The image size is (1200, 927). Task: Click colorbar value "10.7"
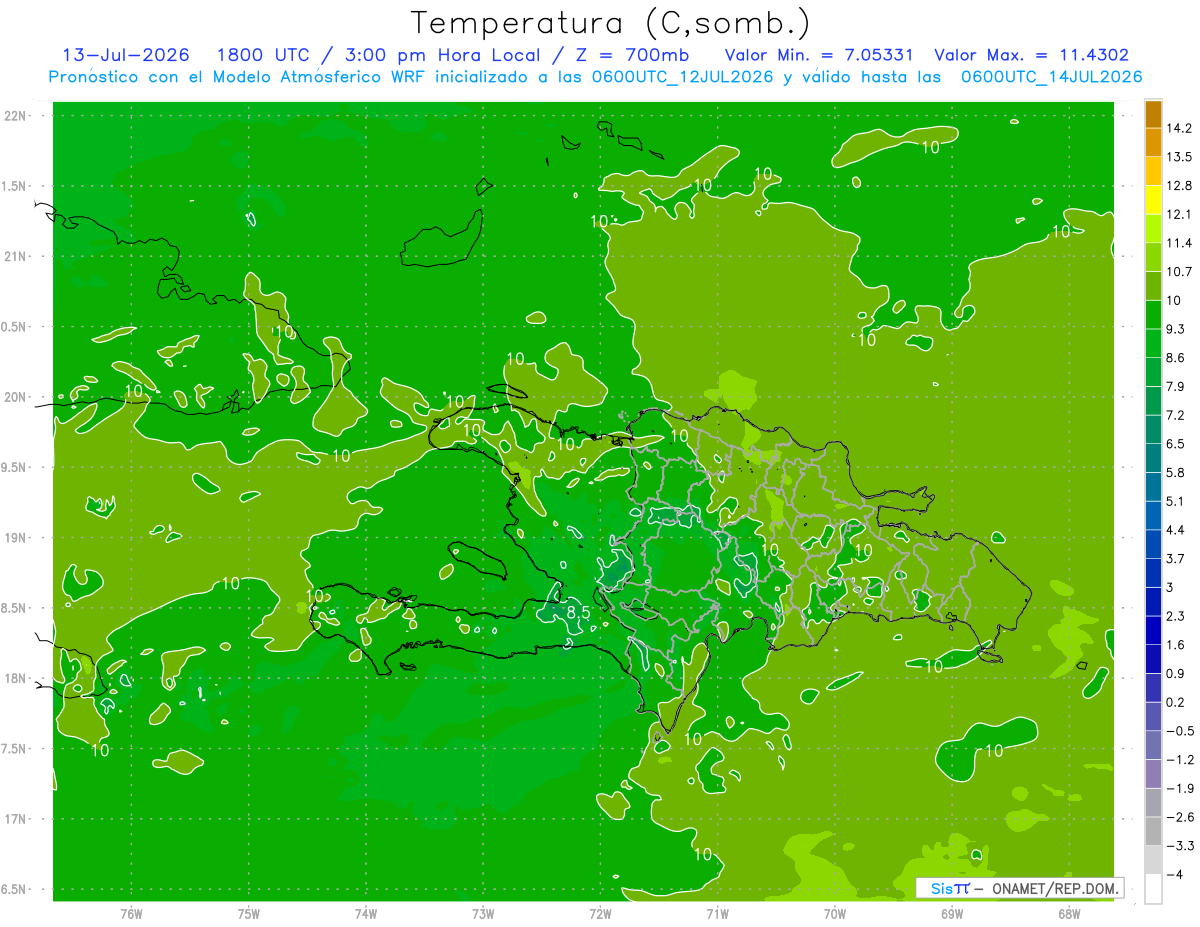tap(1180, 272)
